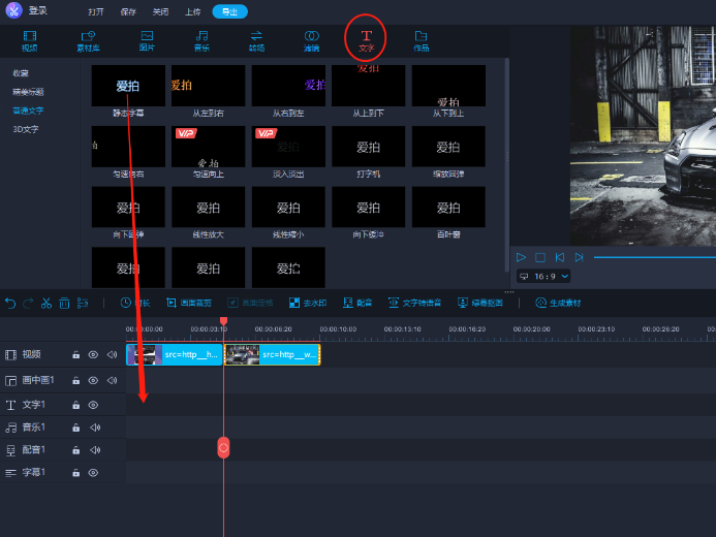The width and height of the screenshot is (716, 537).
Task: Choose the 从上到下 text animation thumbnail
Action: tap(369, 85)
